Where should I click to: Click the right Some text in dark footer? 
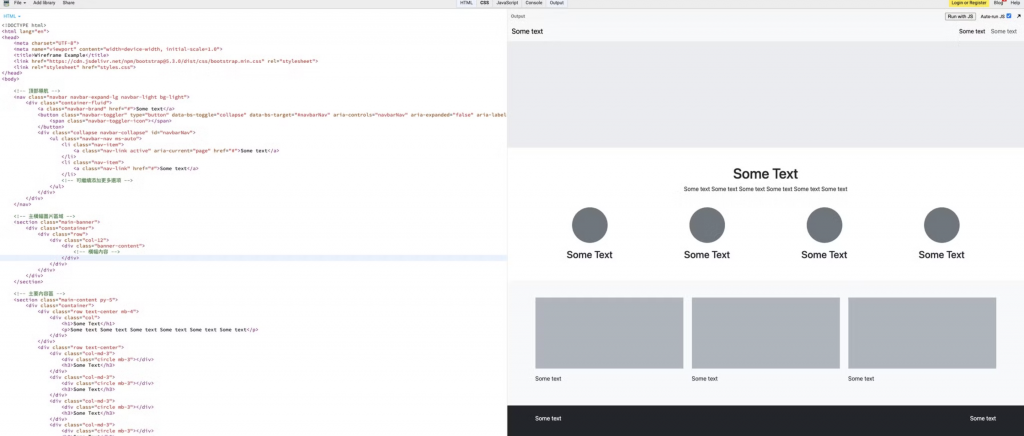[x=983, y=418]
